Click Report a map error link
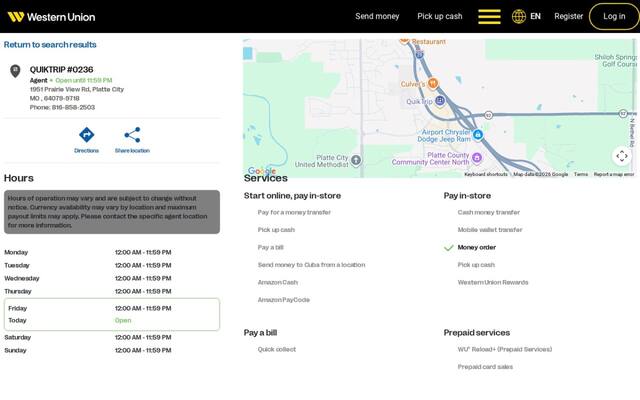The image size is (640, 400). click(x=614, y=174)
